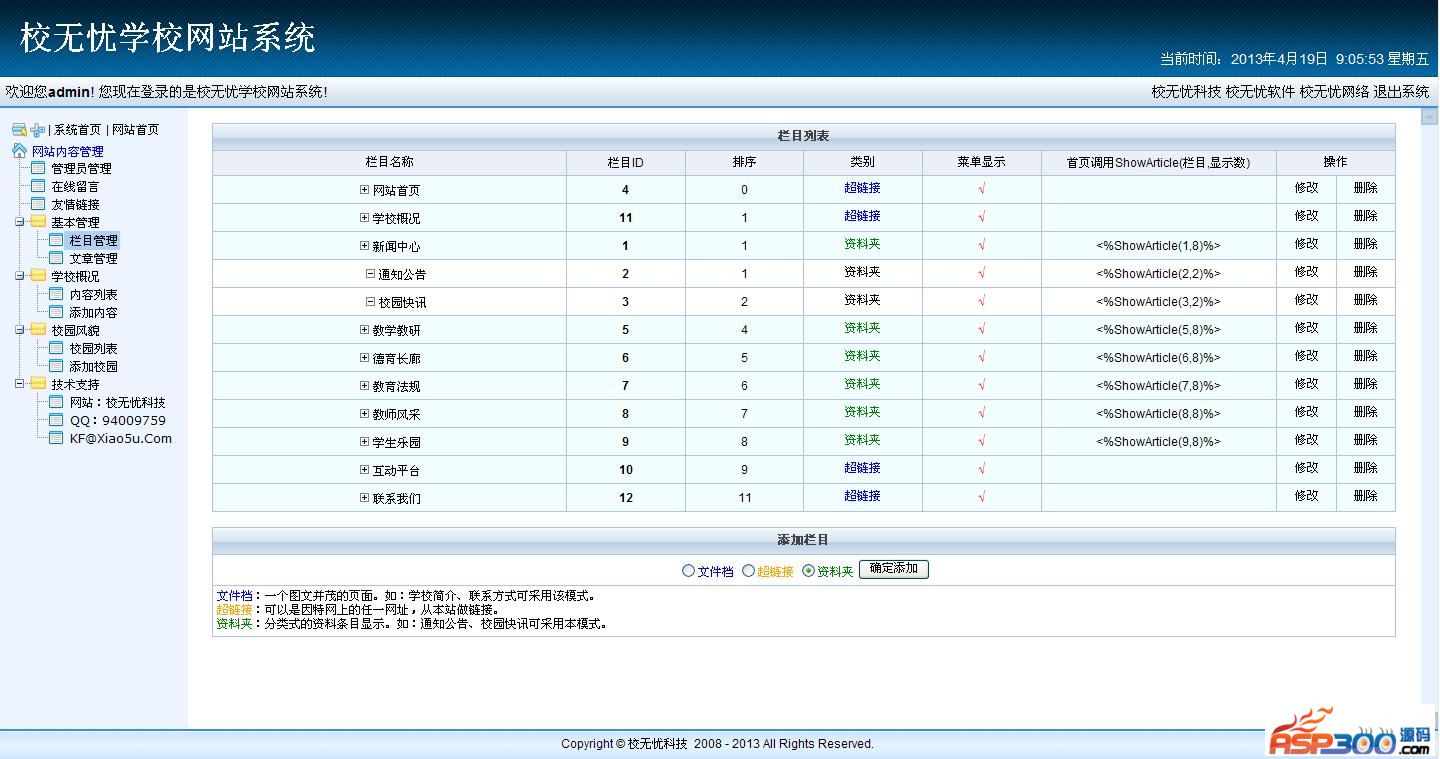Click the folder icon beside 基本管理
1440x759 pixels.
coord(38,221)
